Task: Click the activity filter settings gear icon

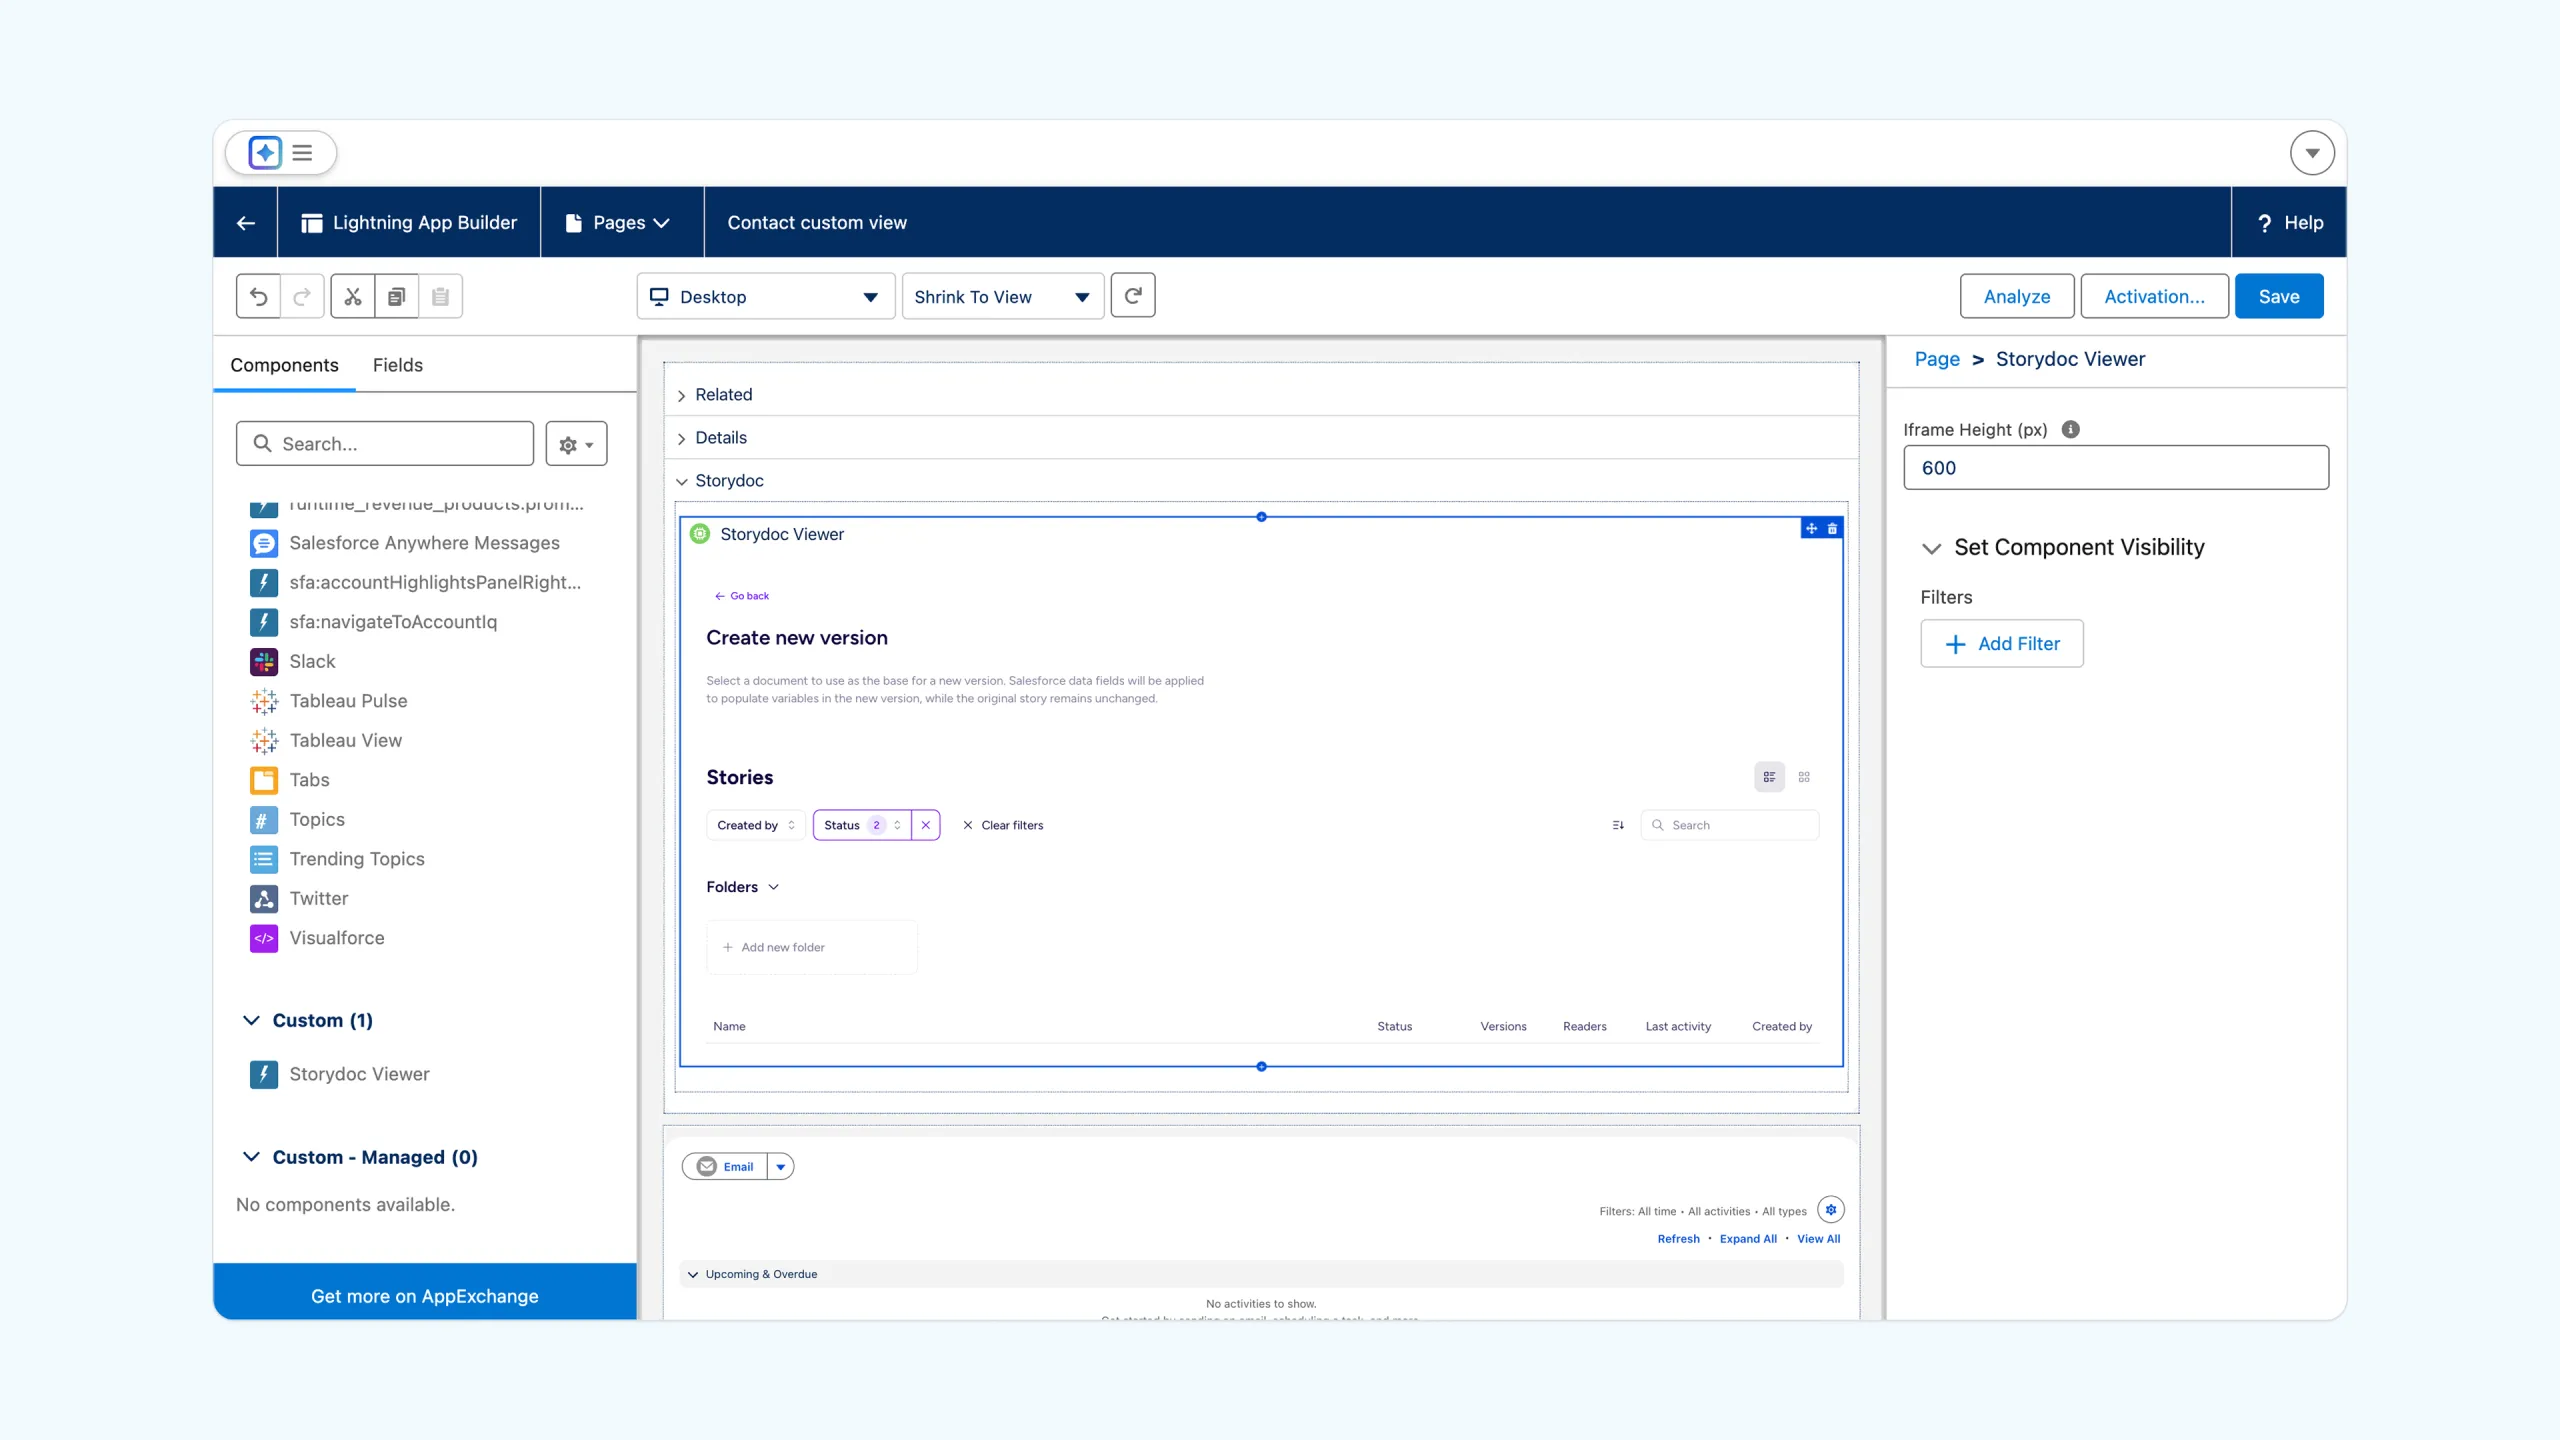Action: pos(1831,1210)
